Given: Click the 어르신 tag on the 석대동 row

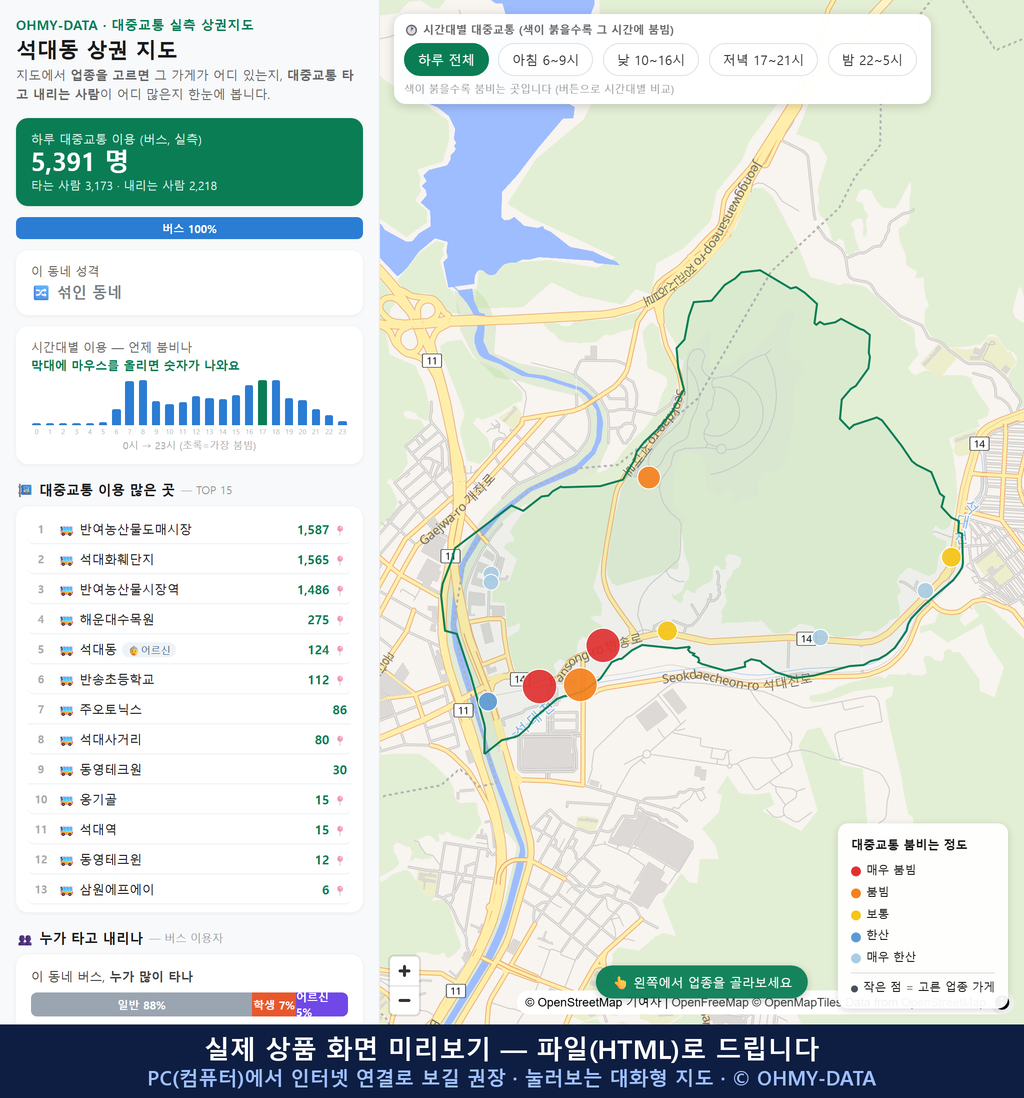Looking at the screenshot, I should [x=149, y=651].
